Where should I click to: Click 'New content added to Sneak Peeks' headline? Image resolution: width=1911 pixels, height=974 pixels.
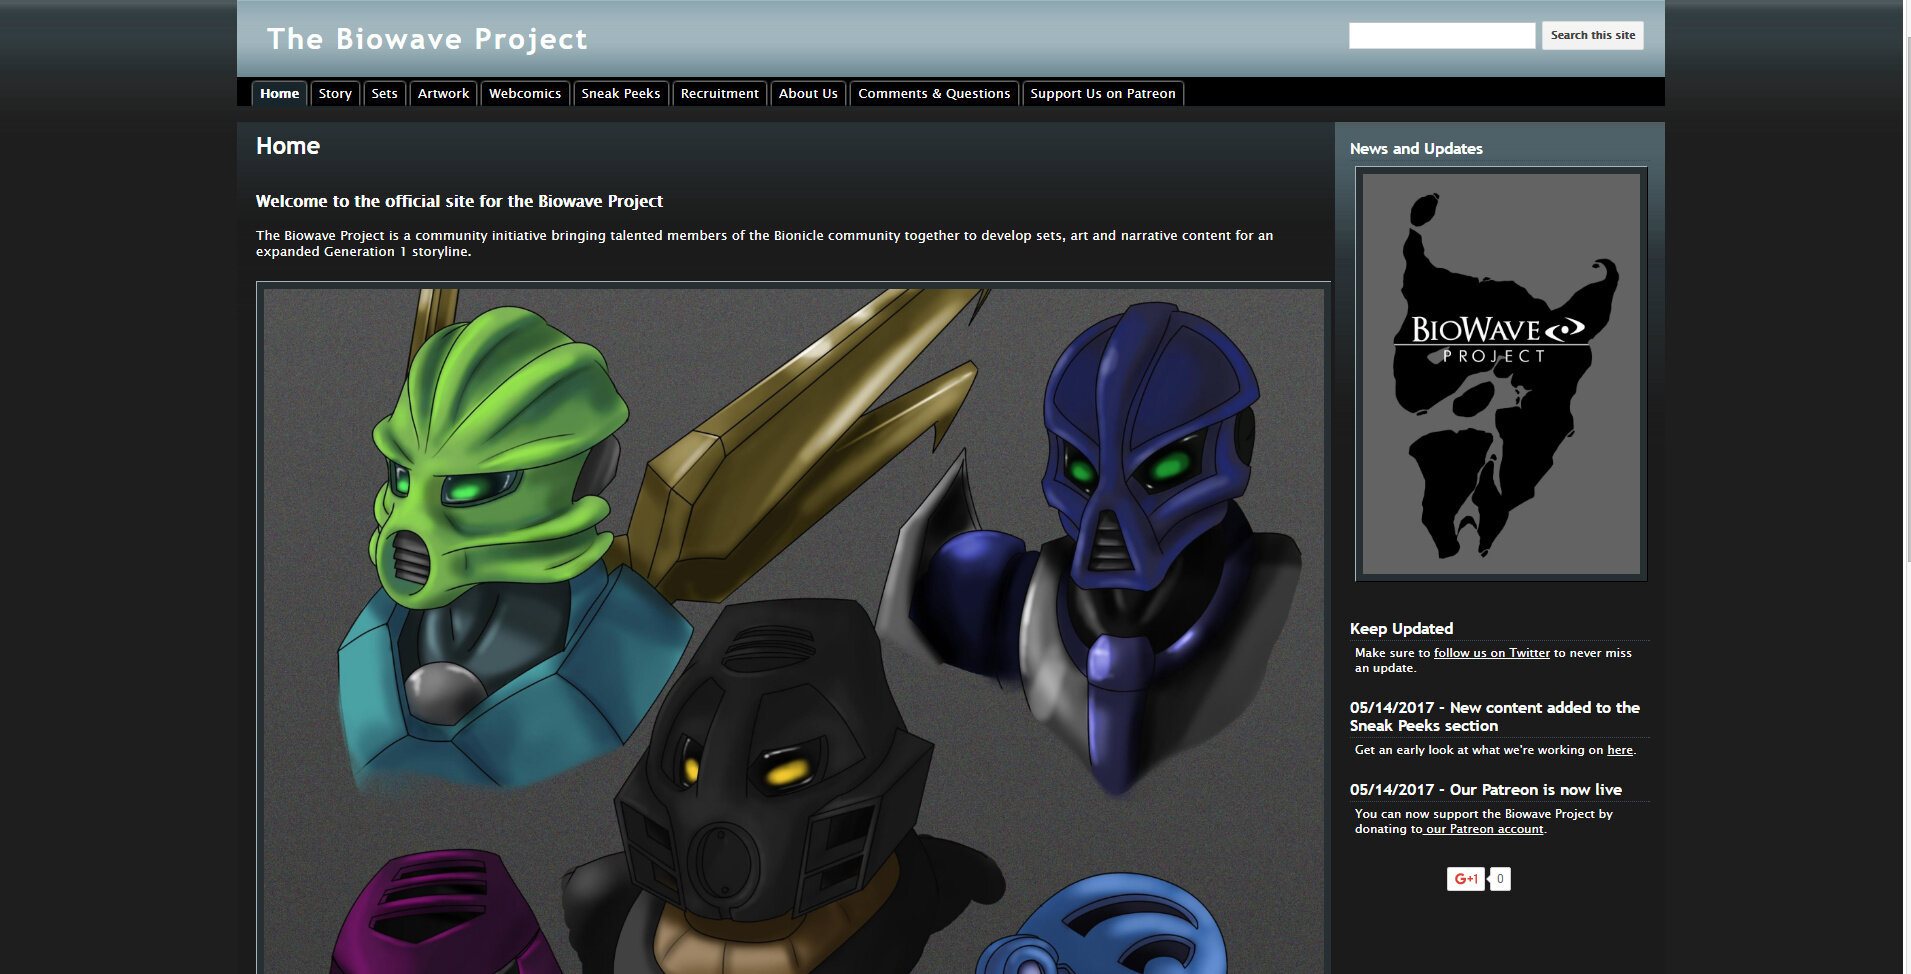[1495, 716]
